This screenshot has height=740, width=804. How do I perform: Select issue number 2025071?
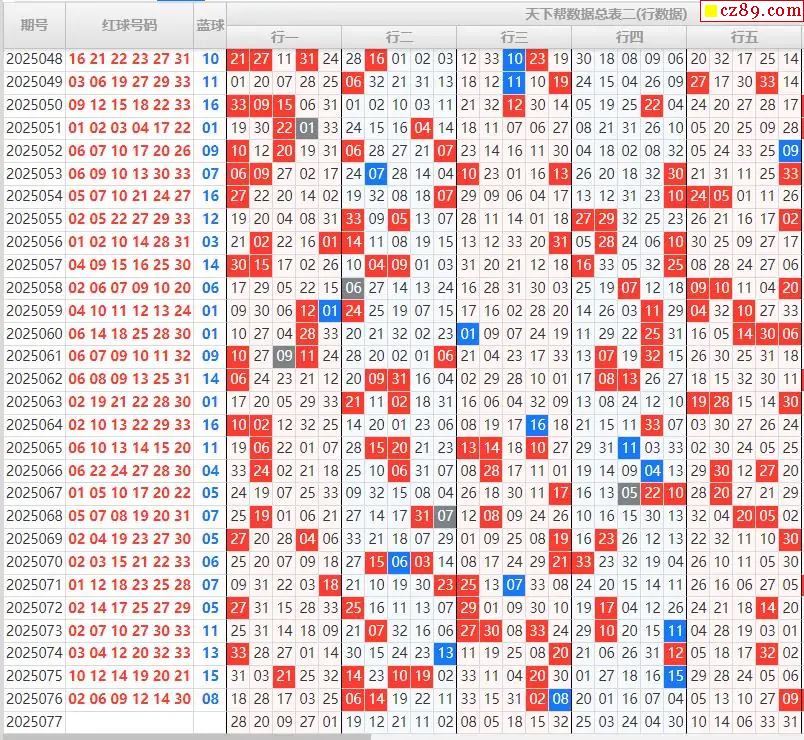pos(34,585)
